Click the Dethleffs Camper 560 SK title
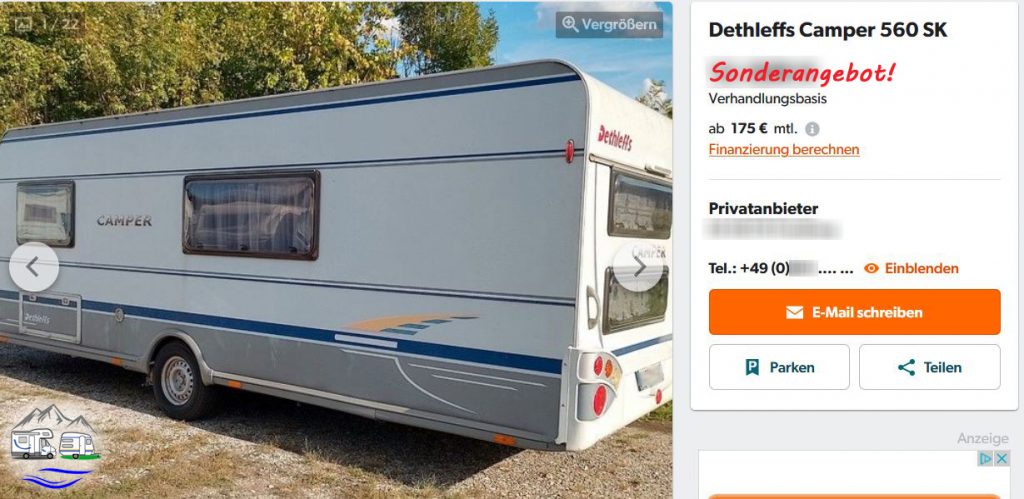Viewport: 1024px width, 499px height. tap(827, 30)
